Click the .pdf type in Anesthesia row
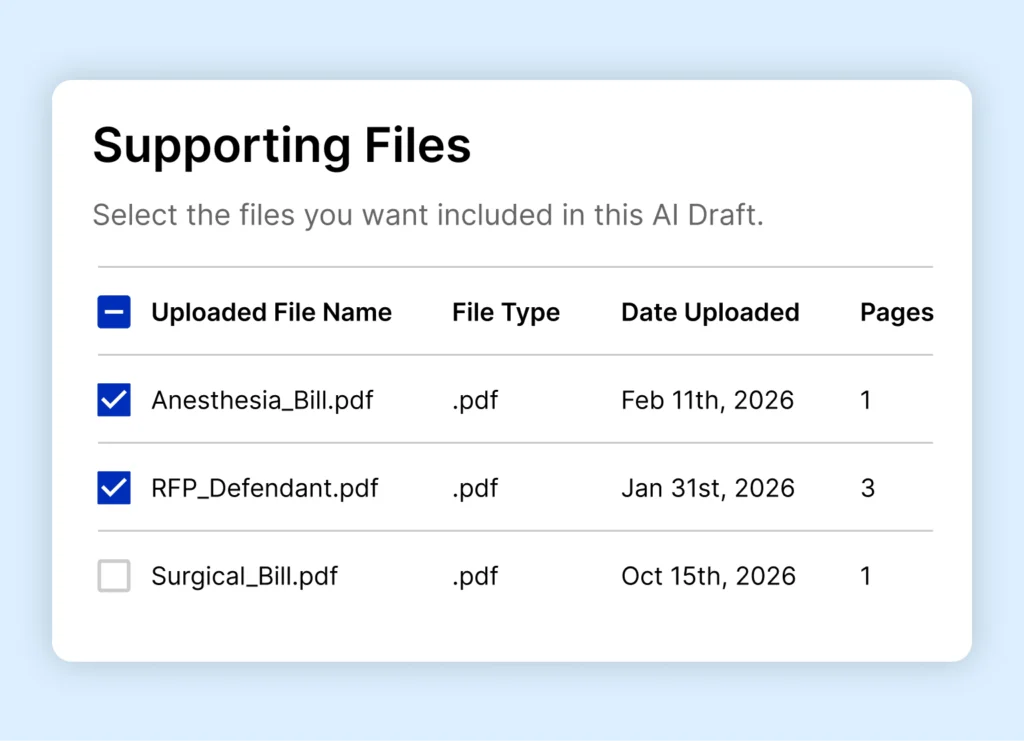 click(475, 401)
